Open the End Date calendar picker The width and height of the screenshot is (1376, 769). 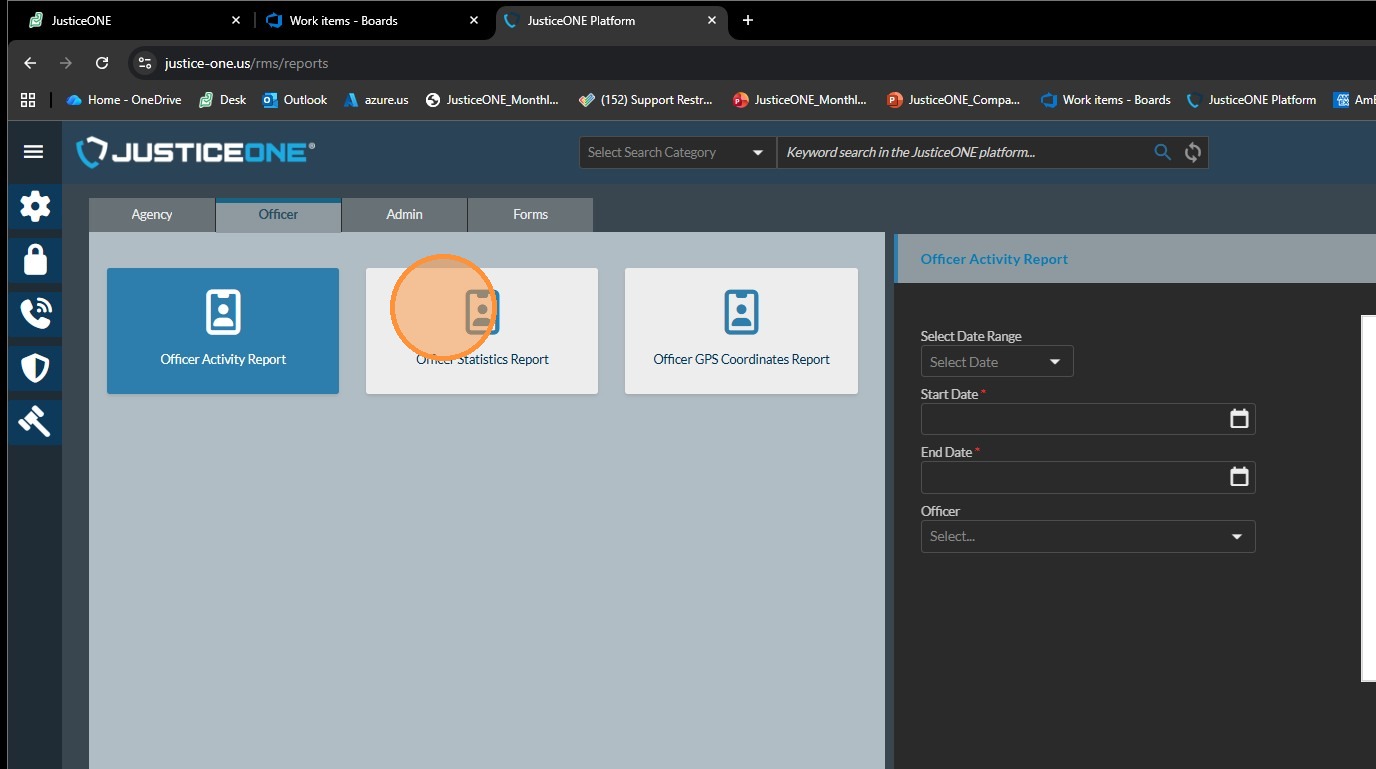coord(1239,477)
